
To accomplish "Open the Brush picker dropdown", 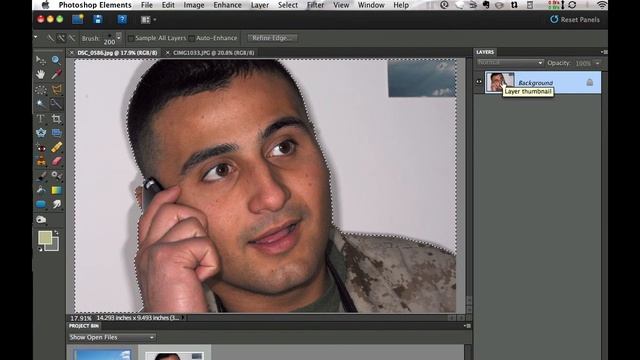I will click(118, 38).
